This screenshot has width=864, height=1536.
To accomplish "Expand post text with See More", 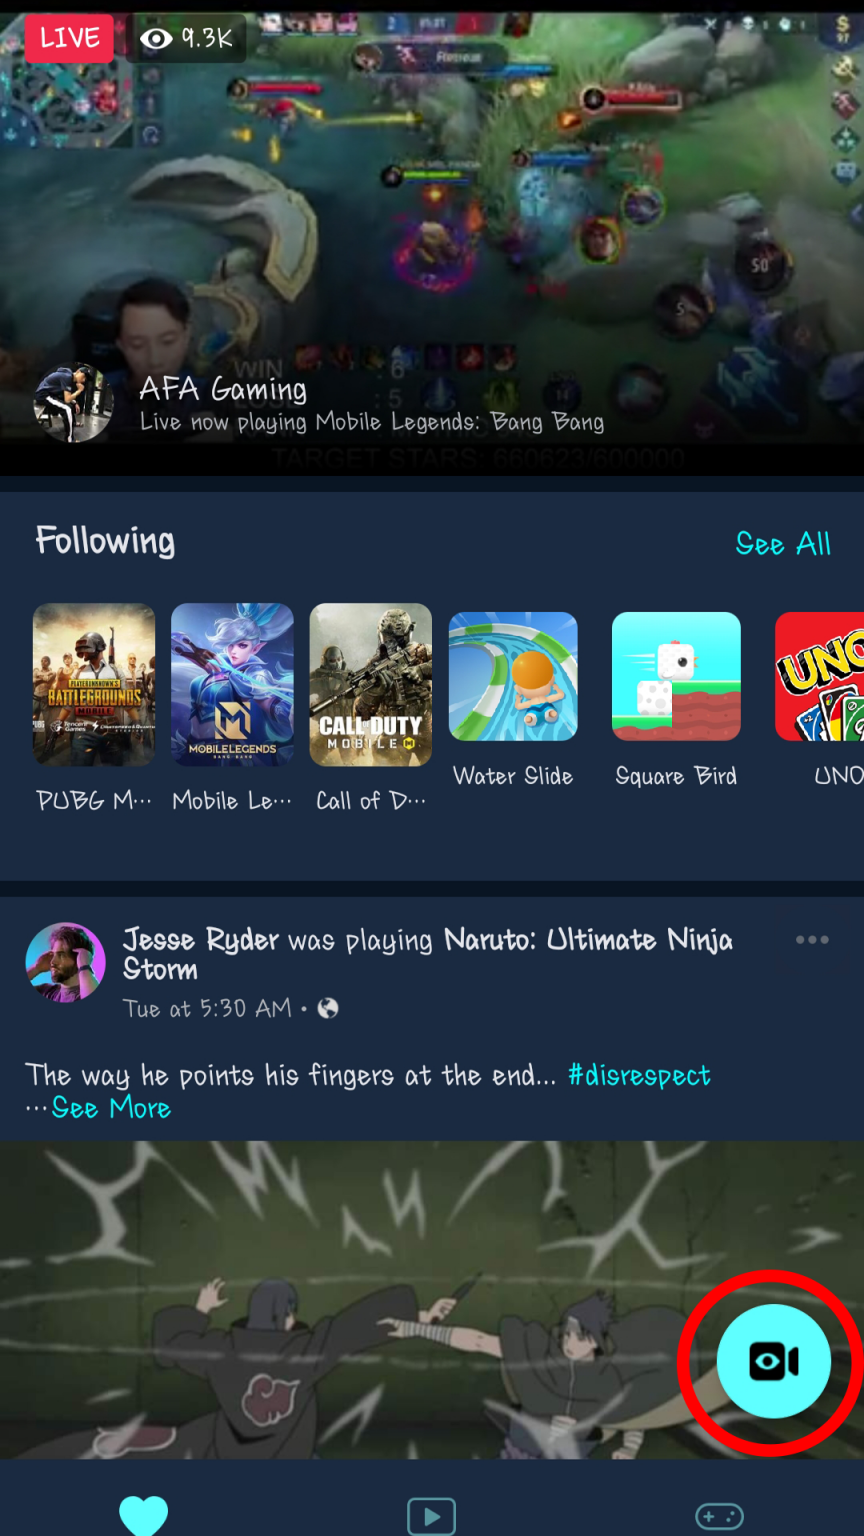I will pyautogui.click(x=110, y=1108).
